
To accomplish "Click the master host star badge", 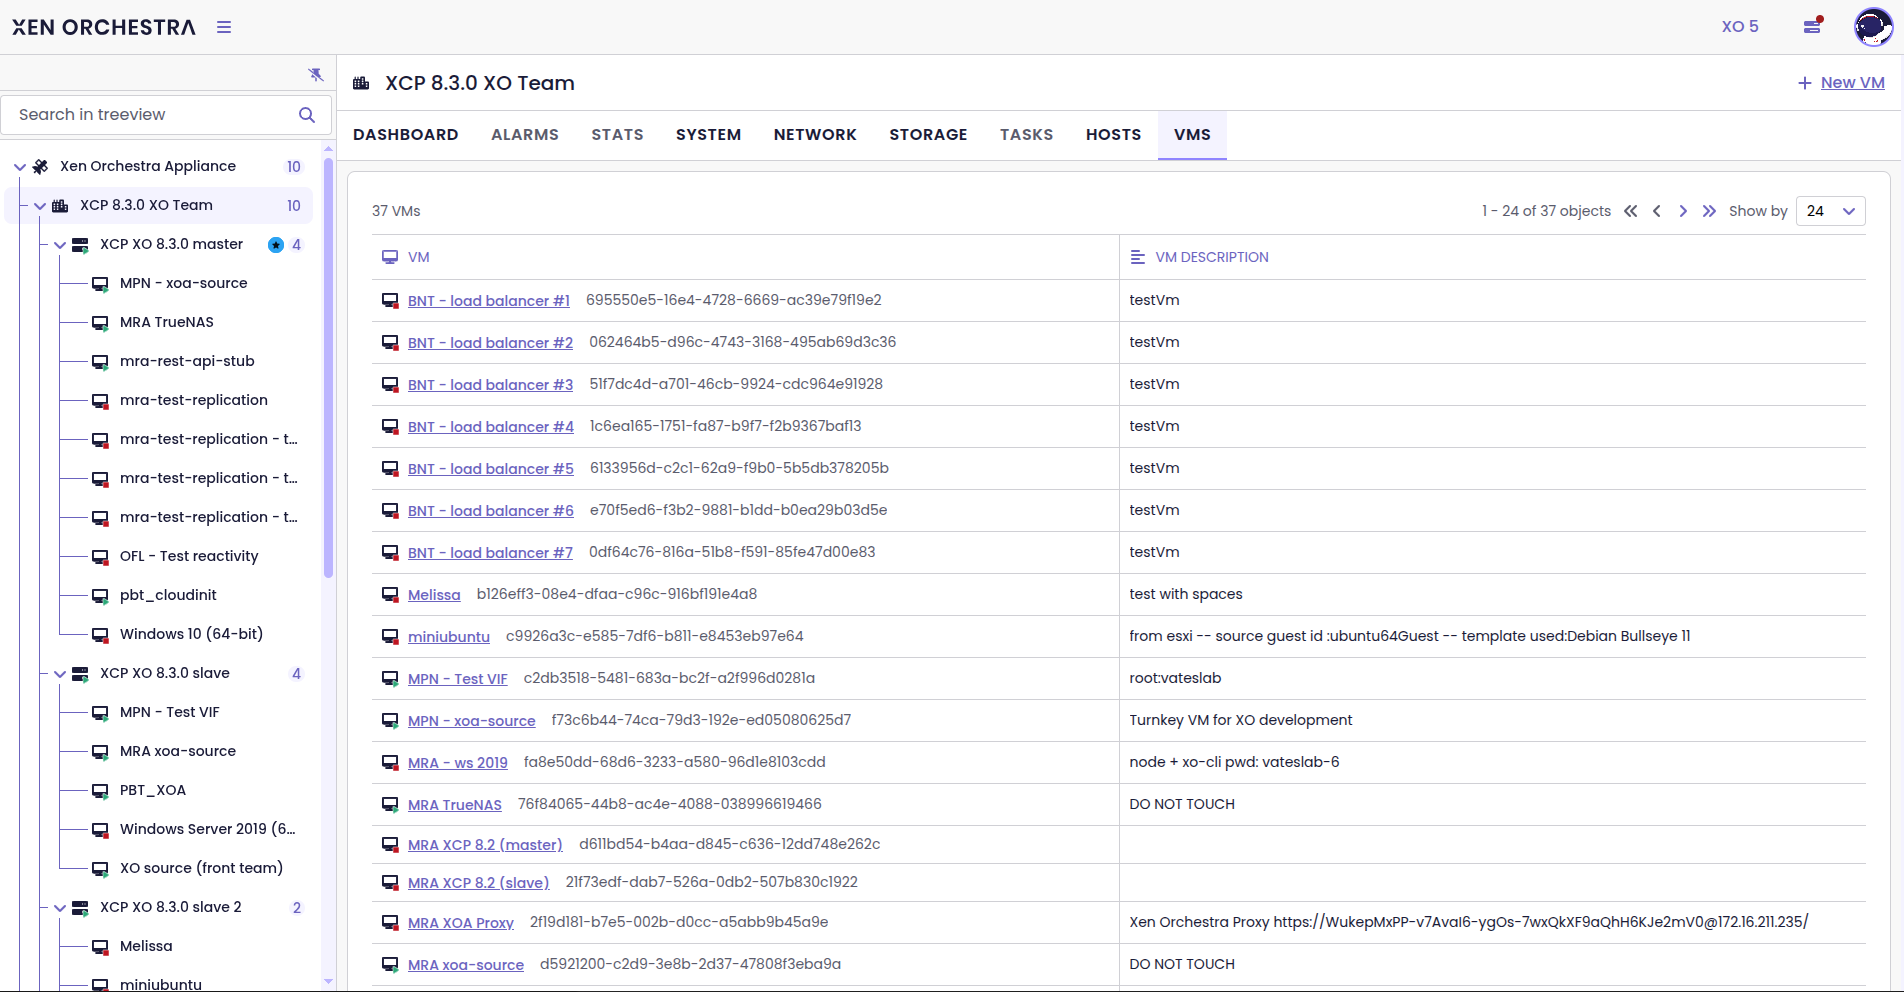I will [x=276, y=245].
